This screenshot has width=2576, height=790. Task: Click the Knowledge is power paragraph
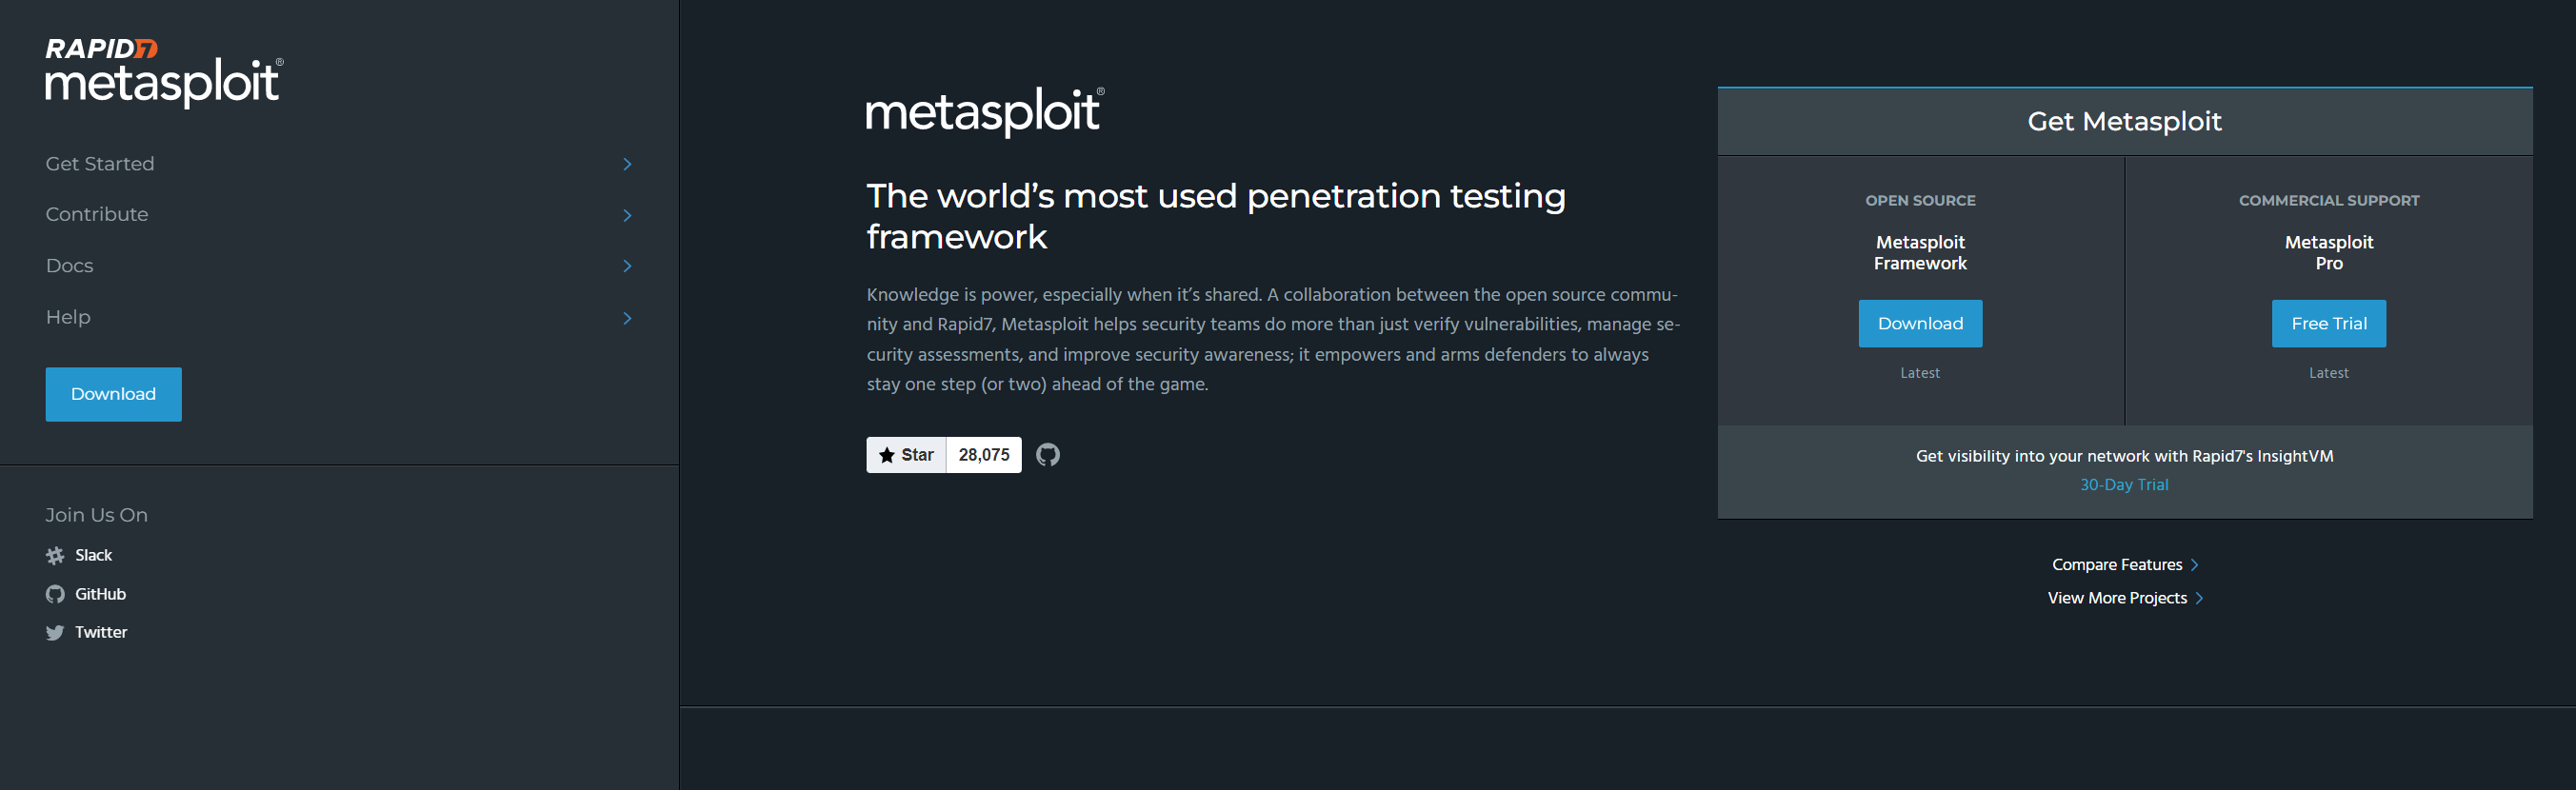(1273, 339)
